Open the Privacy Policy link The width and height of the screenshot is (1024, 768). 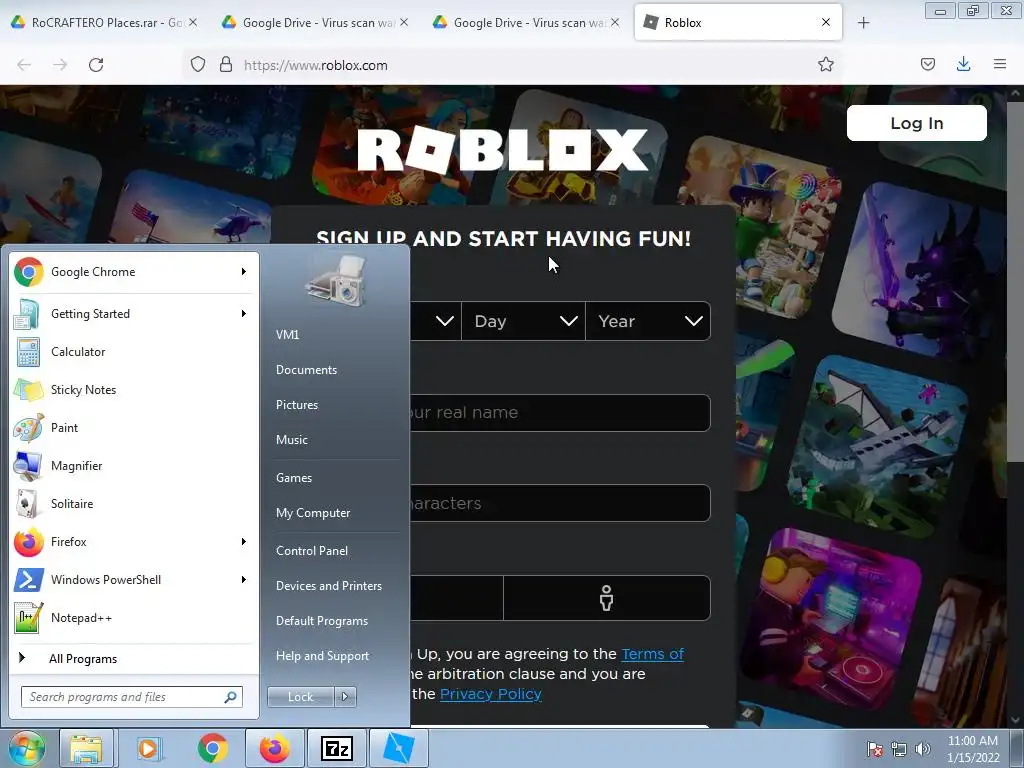[x=490, y=694]
